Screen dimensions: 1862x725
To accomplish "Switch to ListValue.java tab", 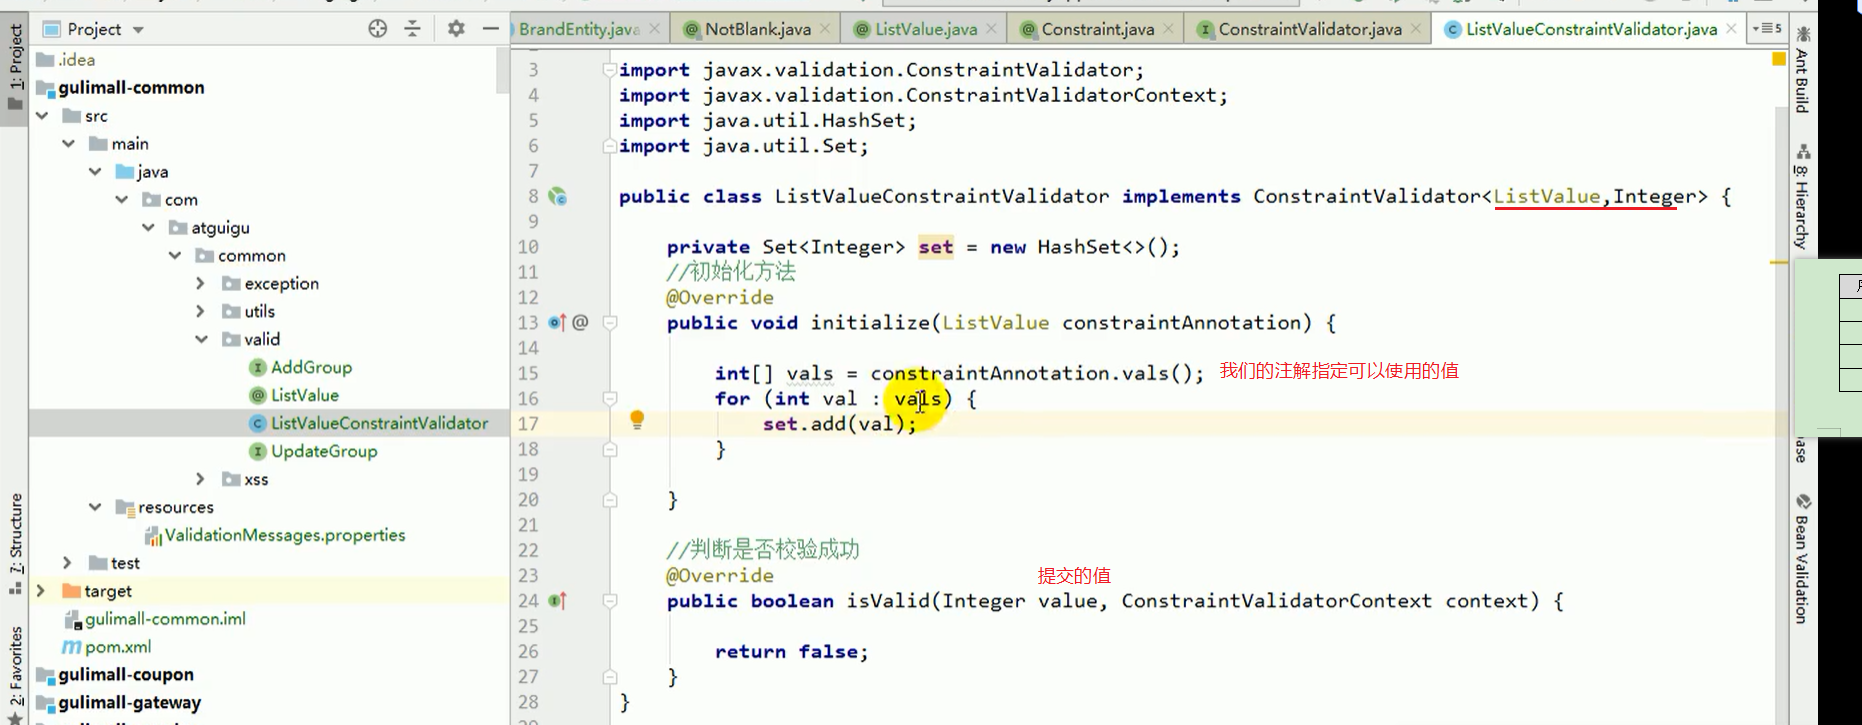I will (926, 29).
